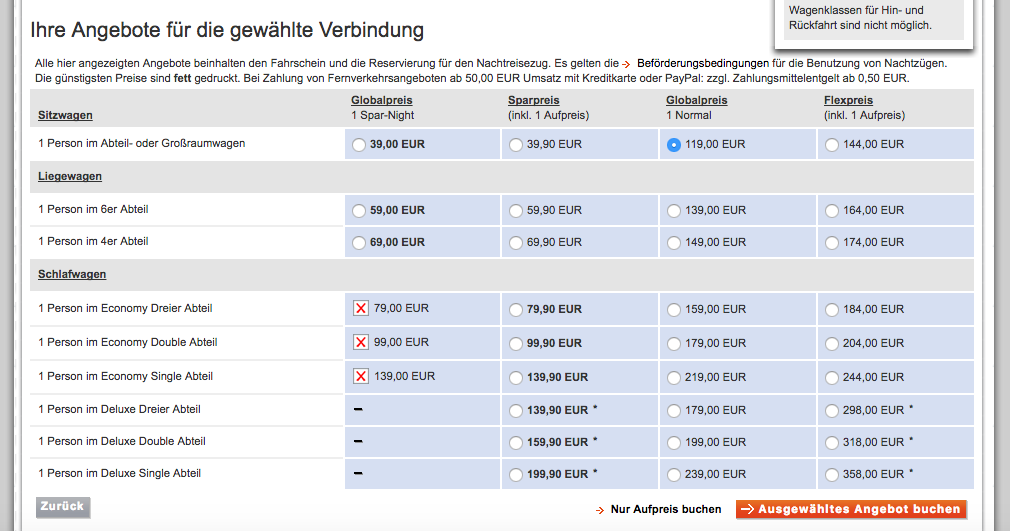Select 358,00 EUR Deluxe Single Flexpreis
The width and height of the screenshot is (1010, 531).
pyautogui.click(x=831, y=475)
